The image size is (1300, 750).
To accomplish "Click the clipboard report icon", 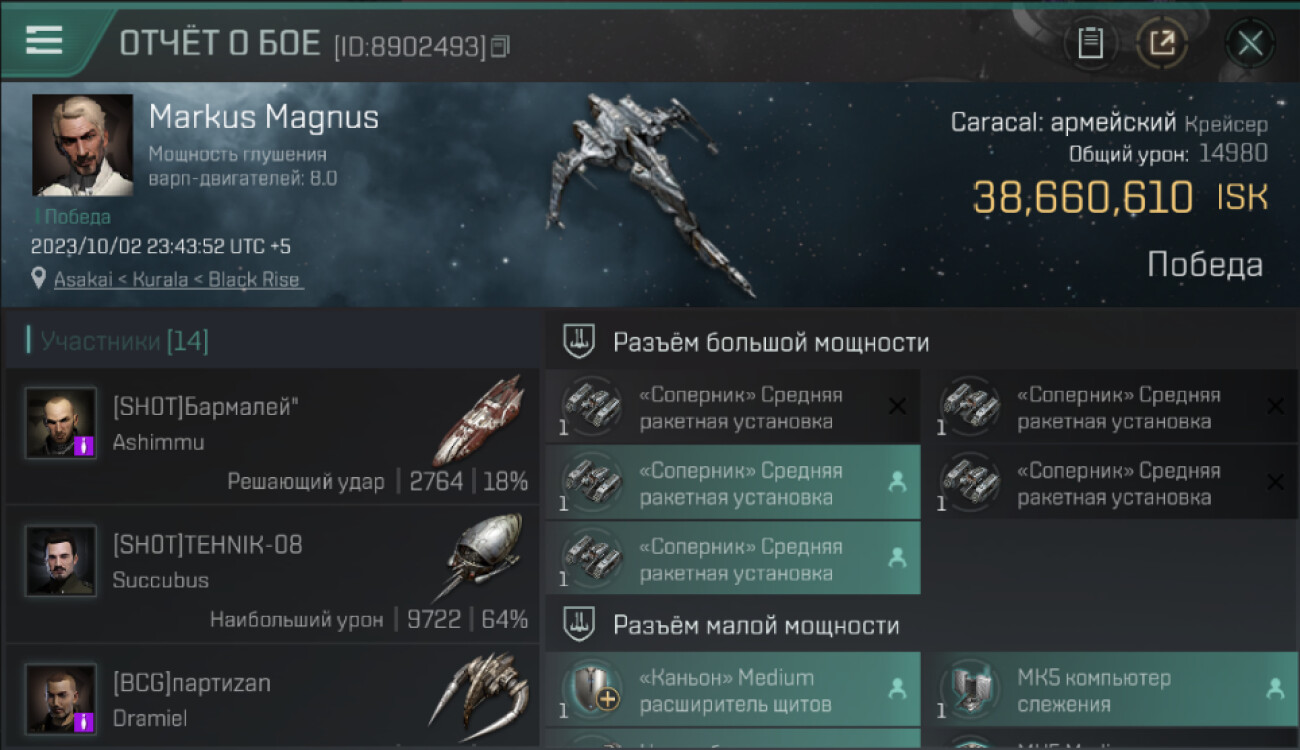I will (1090, 43).
